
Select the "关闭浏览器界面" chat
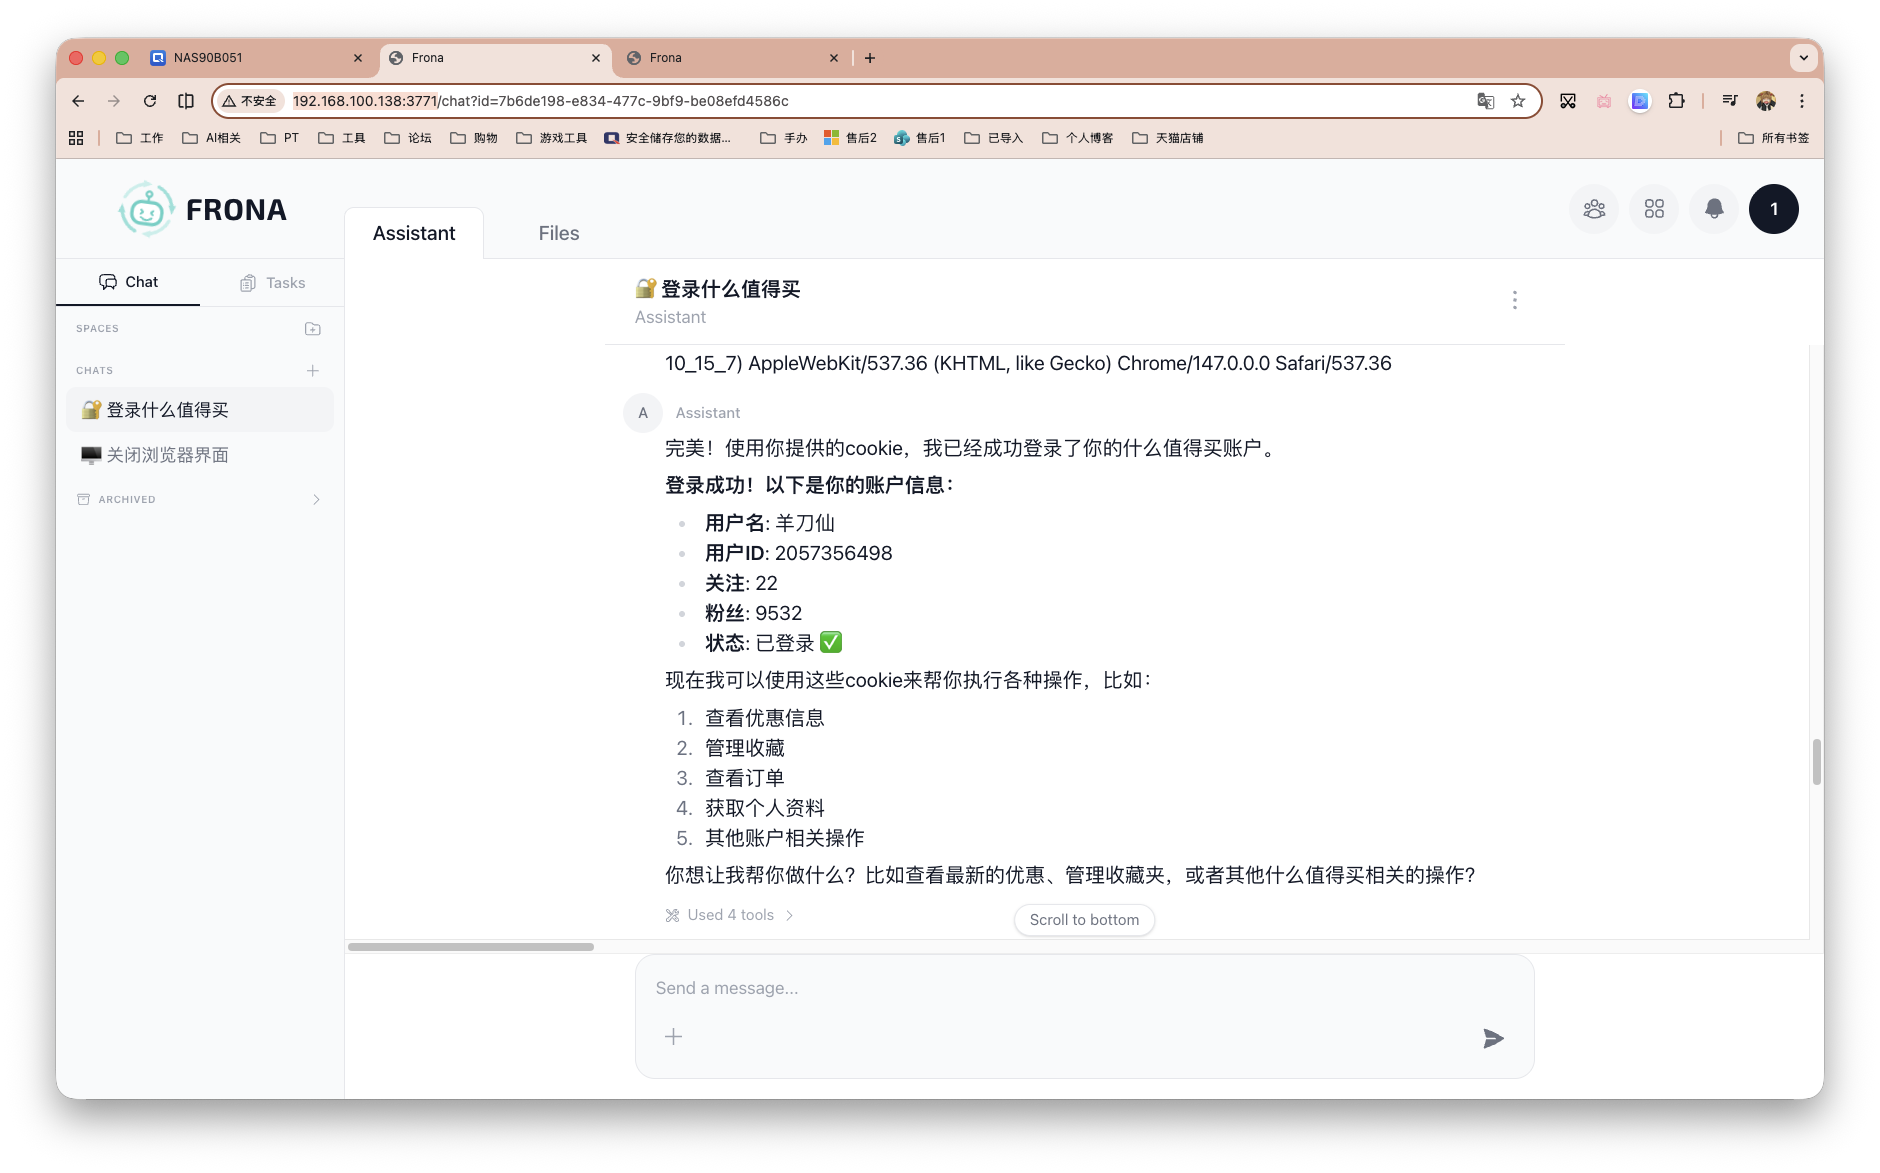(x=168, y=455)
